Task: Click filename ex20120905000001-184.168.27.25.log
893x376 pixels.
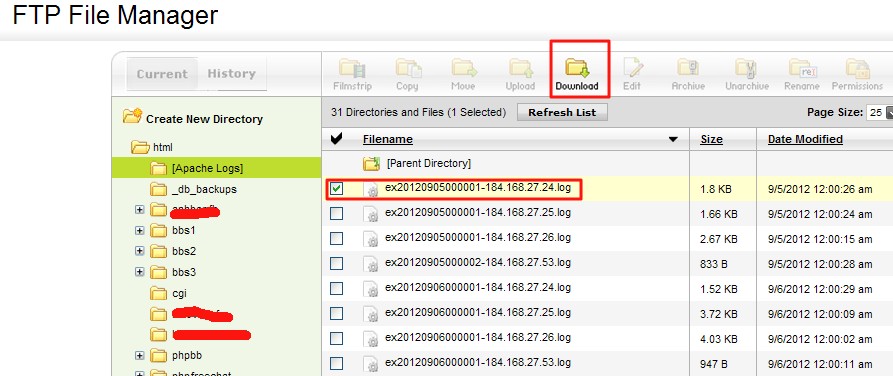Action: click(x=478, y=212)
